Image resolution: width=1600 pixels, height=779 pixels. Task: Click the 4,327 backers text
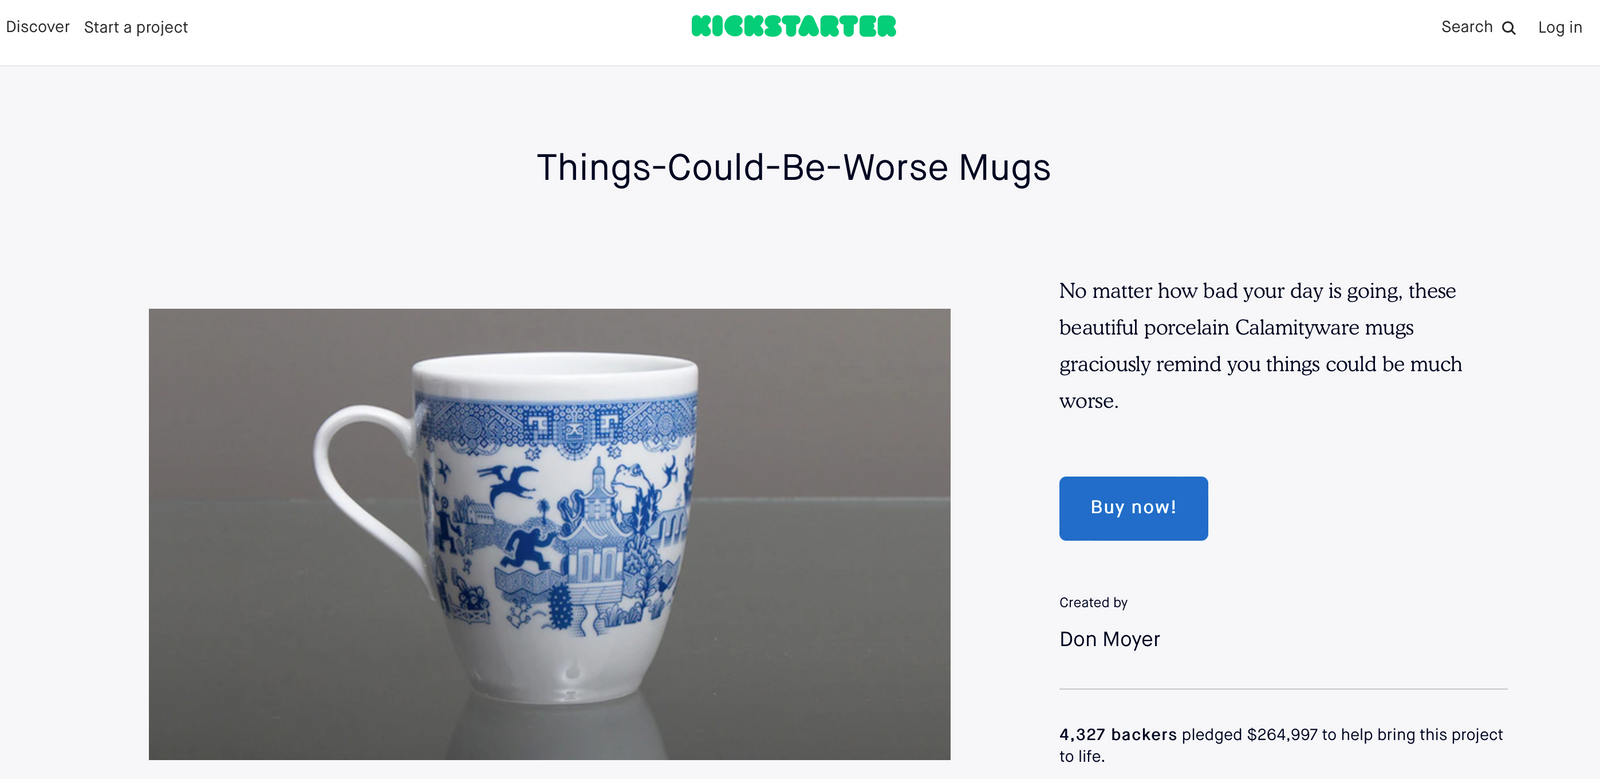[1118, 734]
